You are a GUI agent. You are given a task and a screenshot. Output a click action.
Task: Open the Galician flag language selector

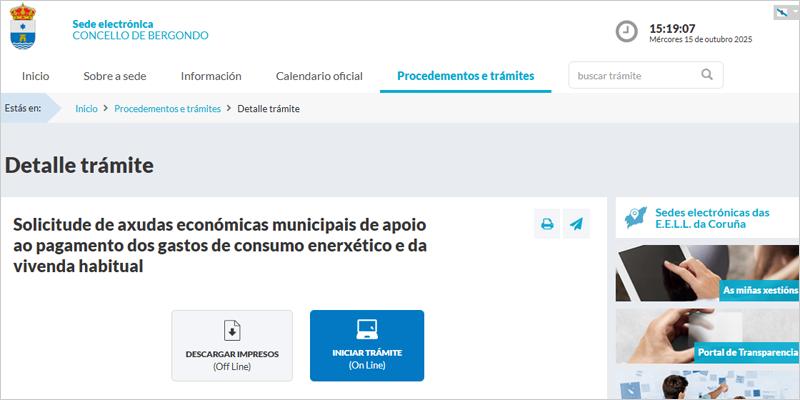[x=786, y=12]
